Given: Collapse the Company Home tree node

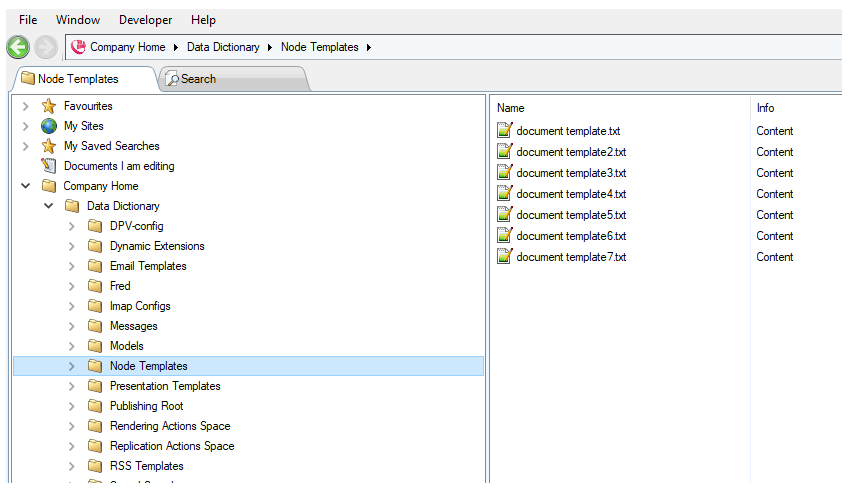Looking at the screenshot, I should (x=26, y=186).
